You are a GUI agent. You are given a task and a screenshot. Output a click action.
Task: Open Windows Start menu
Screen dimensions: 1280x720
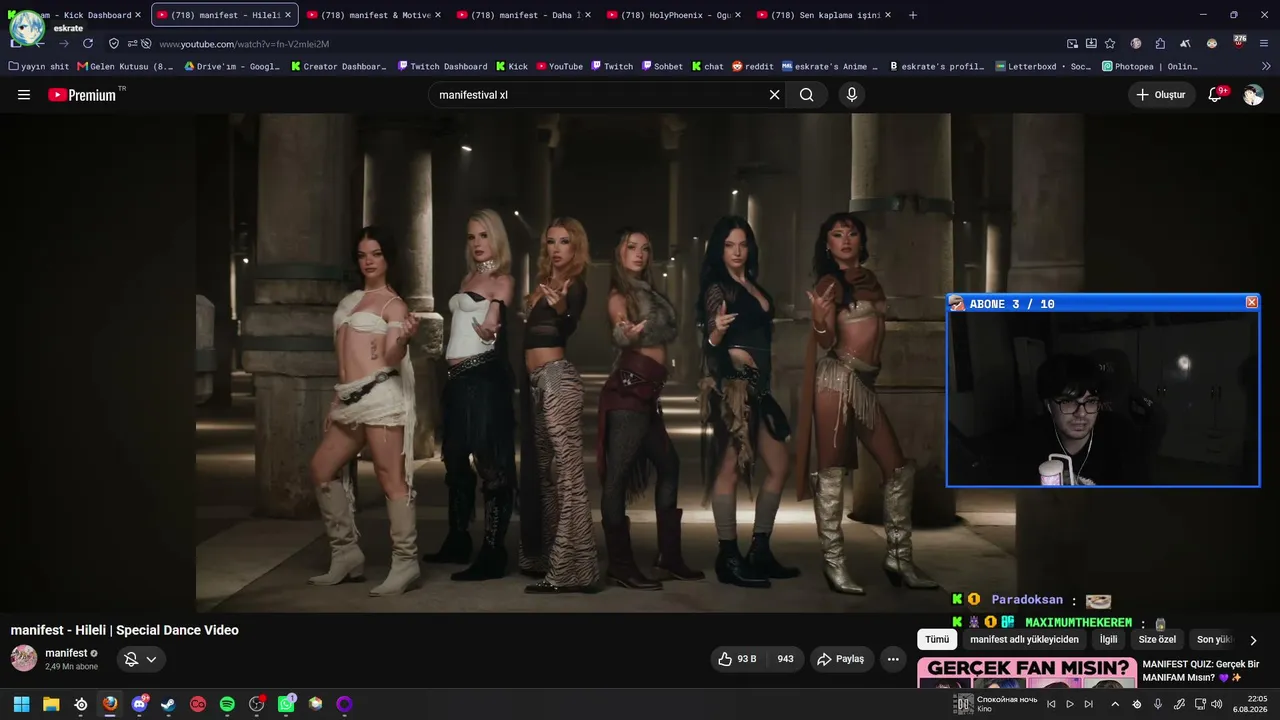coord(21,704)
